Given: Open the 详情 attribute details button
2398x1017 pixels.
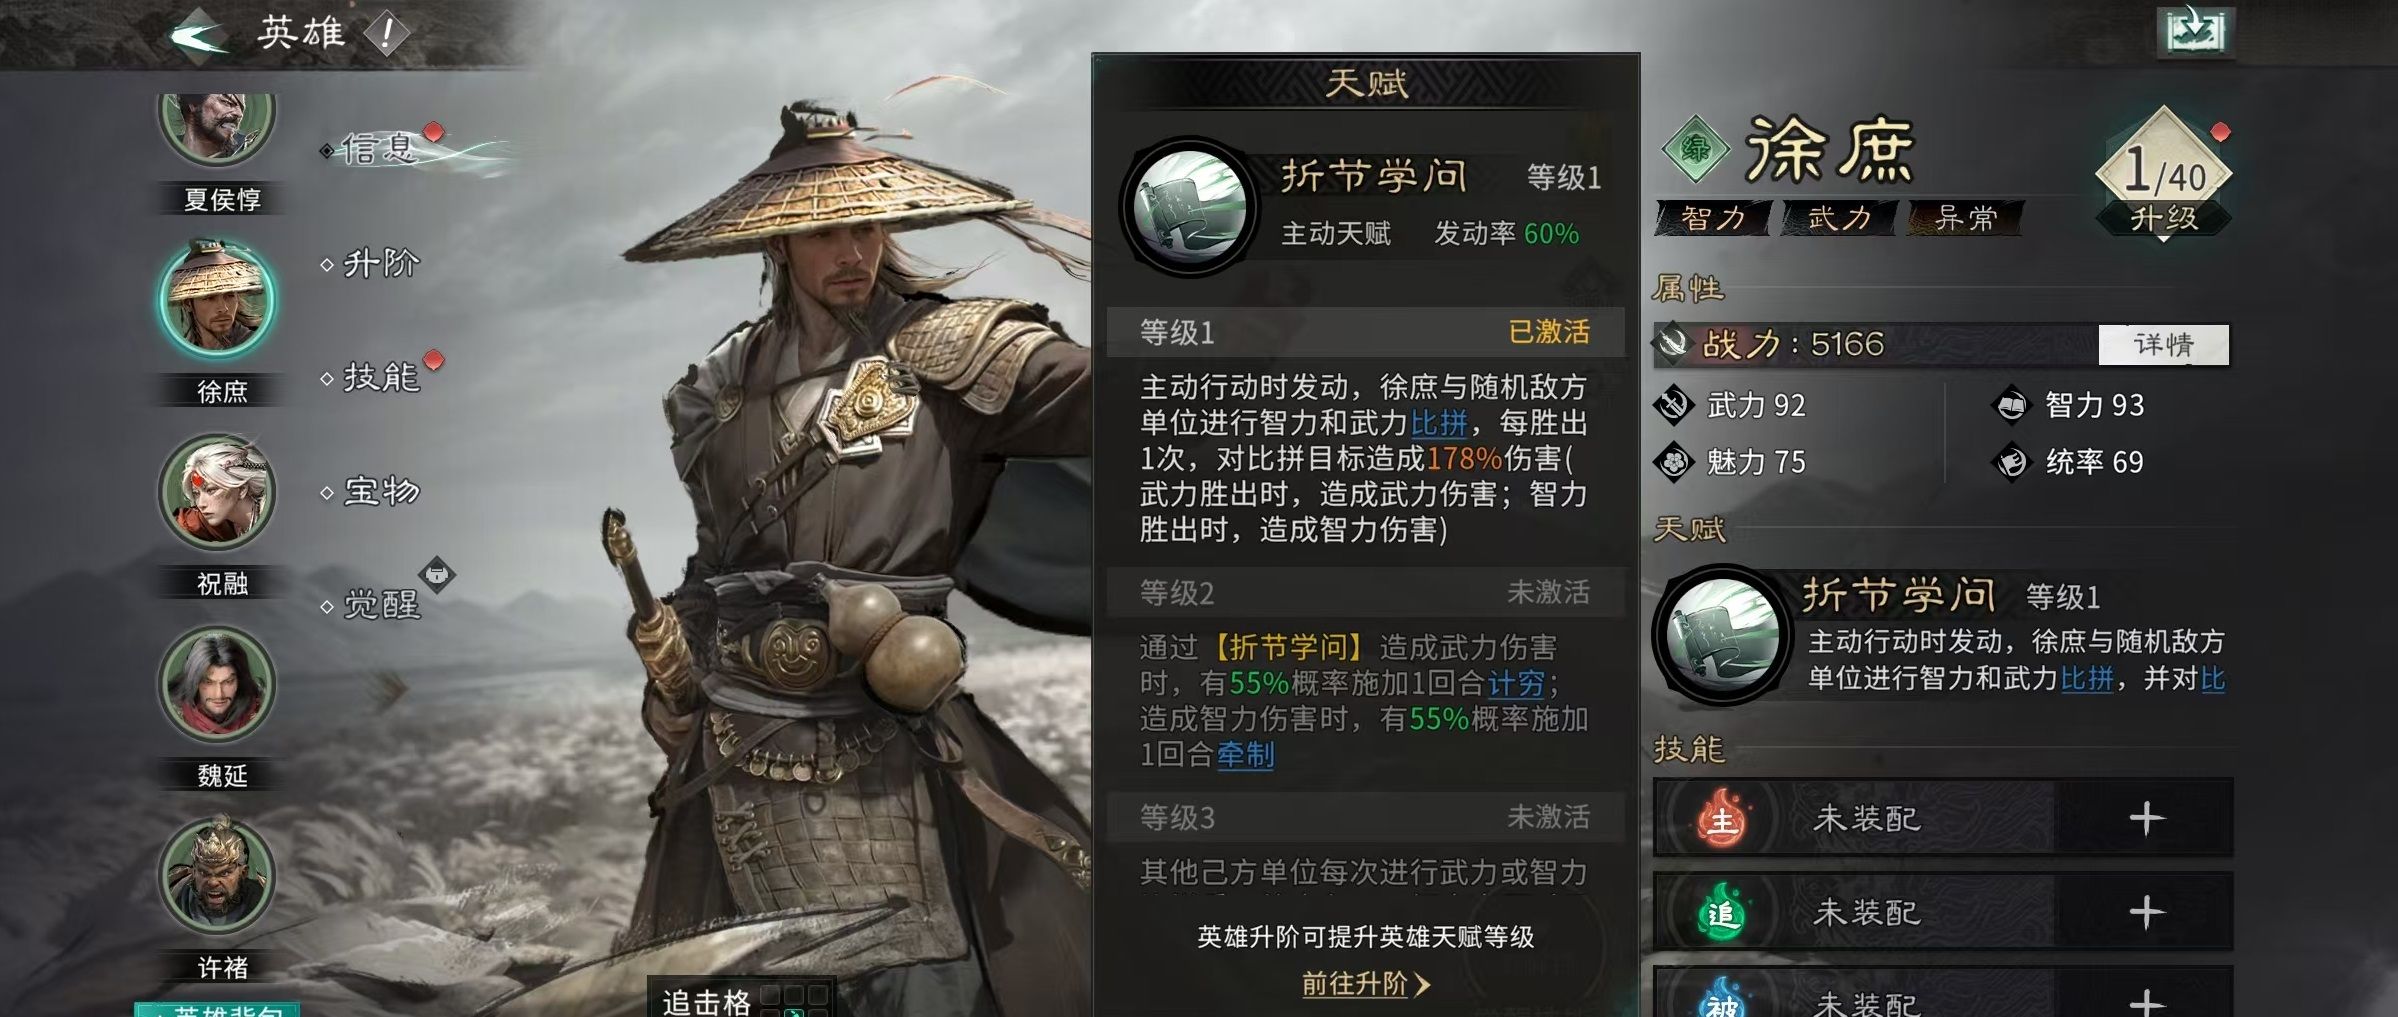Looking at the screenshot, I should point(2163,345).
